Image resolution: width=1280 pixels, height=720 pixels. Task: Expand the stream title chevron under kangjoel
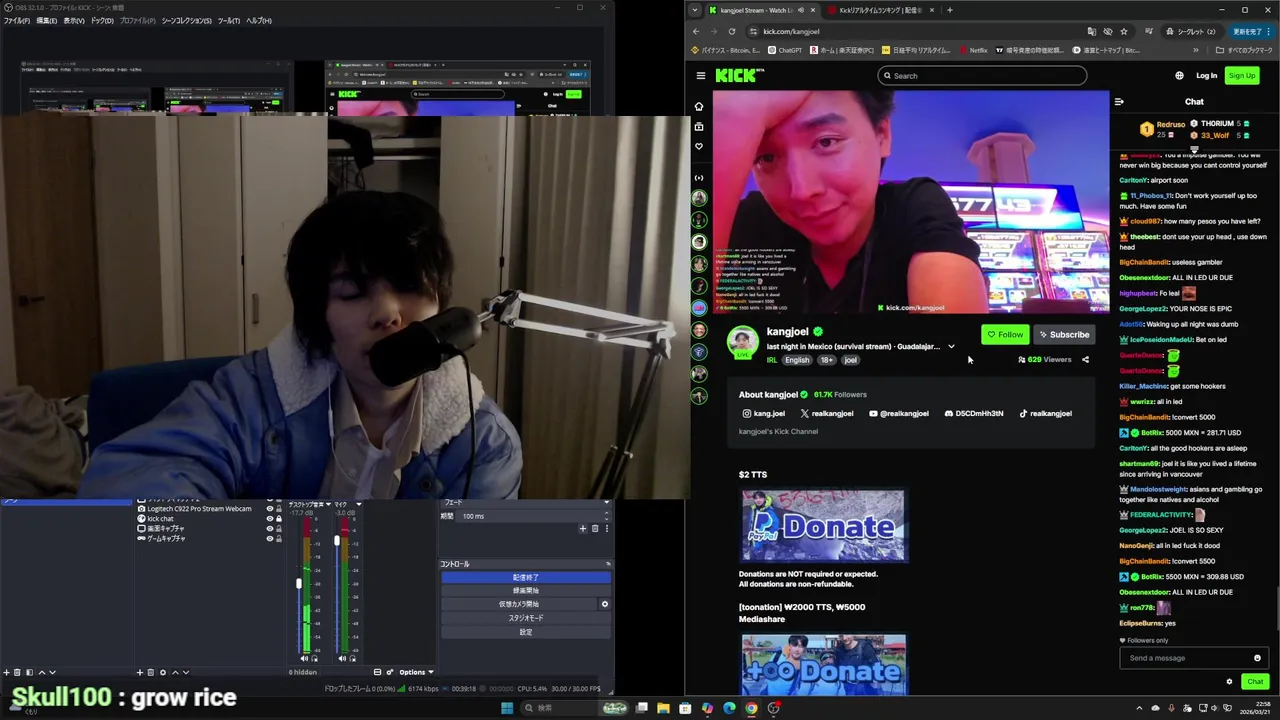point(951,346)
